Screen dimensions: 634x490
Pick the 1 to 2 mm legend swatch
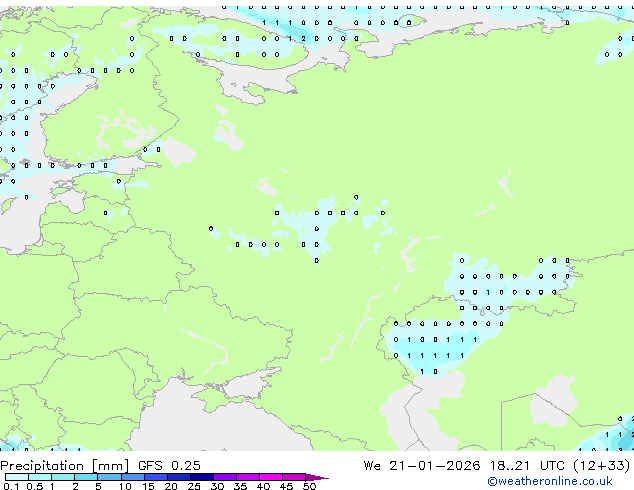click(63, 477)
